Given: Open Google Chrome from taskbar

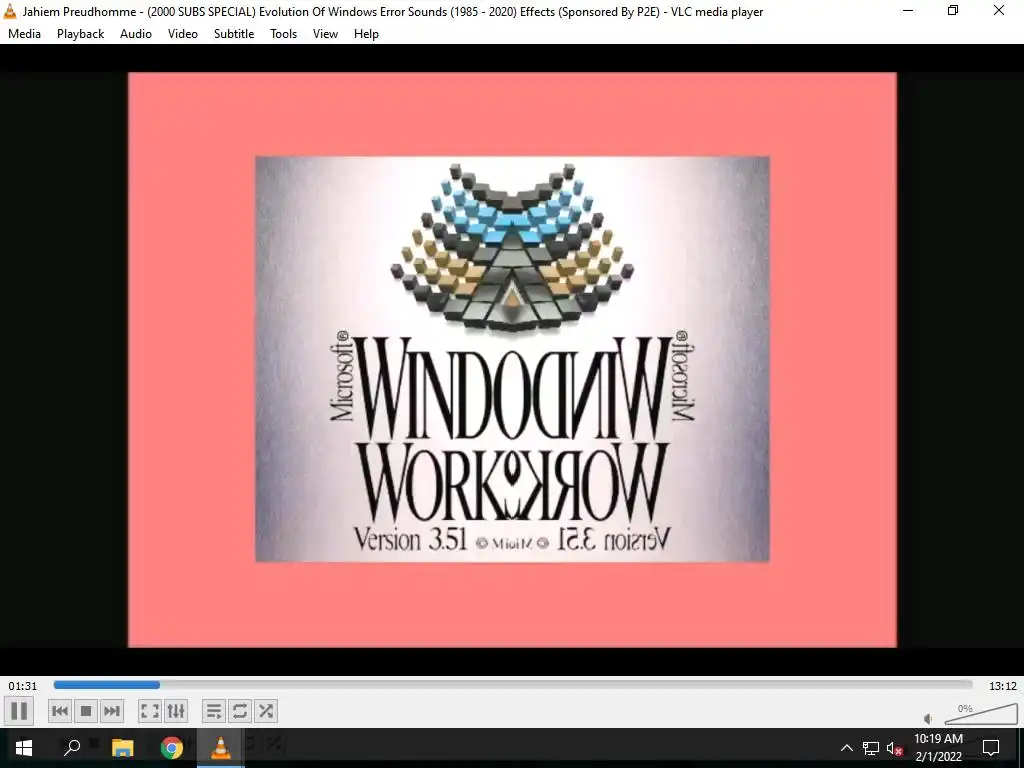Looking at the screenshot, I should click(x=172, y=748).
